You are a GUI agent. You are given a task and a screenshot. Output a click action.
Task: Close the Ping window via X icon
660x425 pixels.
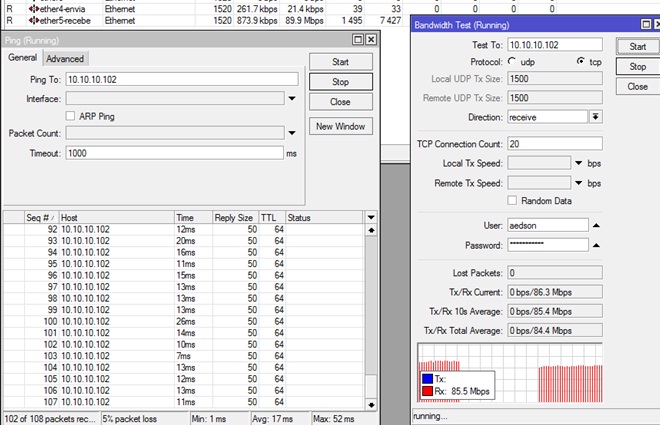pos(371,40)
